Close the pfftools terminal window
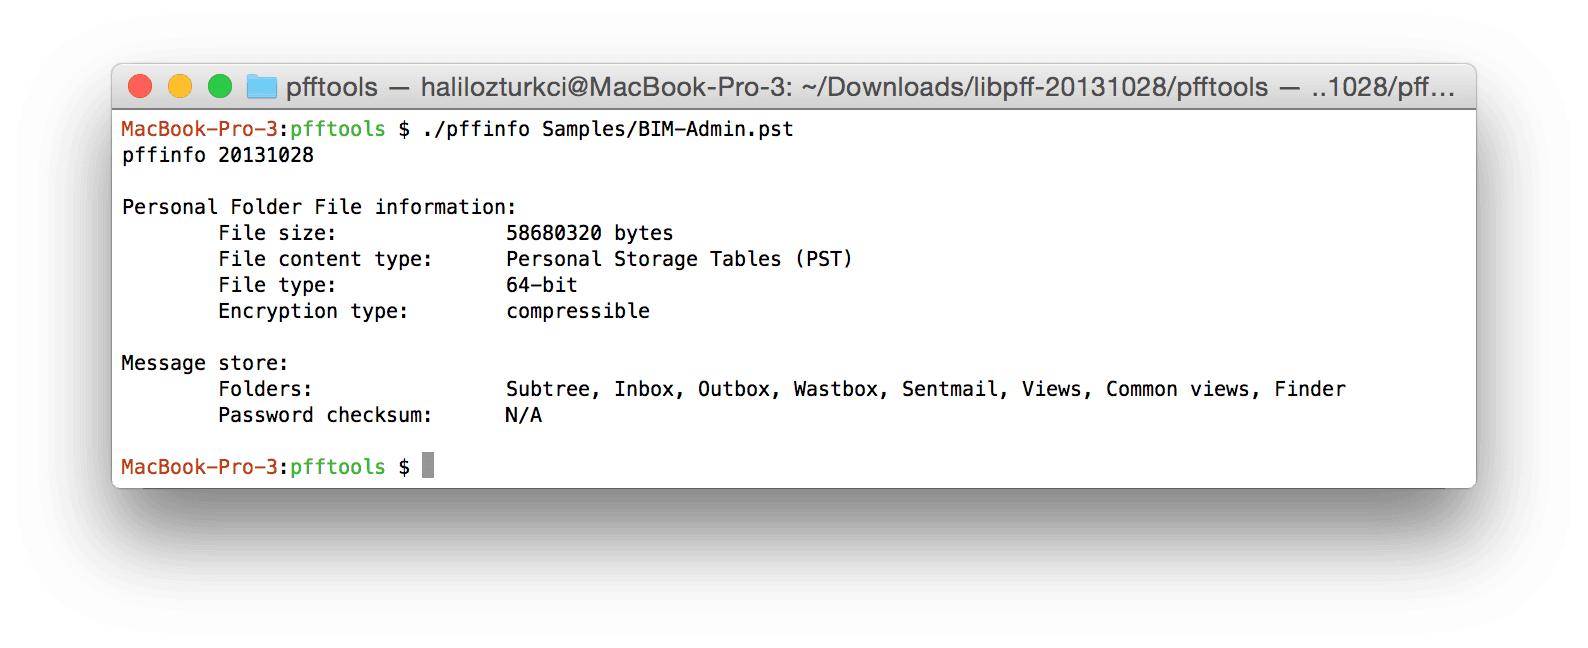 [141, 87]
